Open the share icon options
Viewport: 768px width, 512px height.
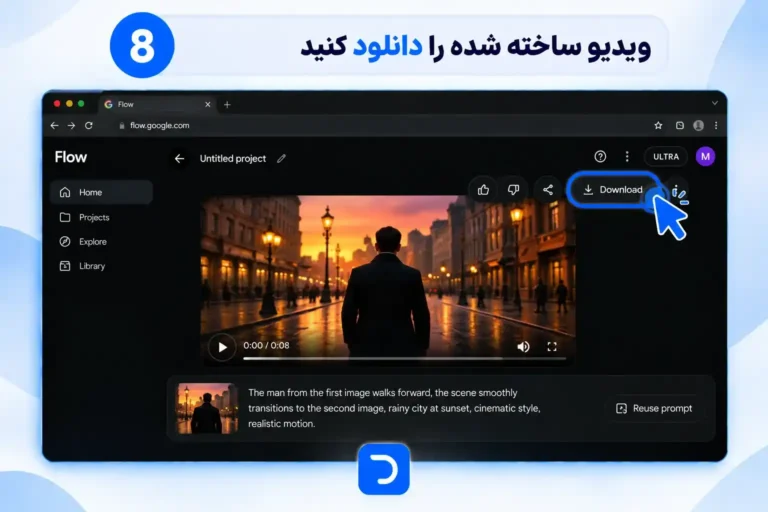pos(548,190)
